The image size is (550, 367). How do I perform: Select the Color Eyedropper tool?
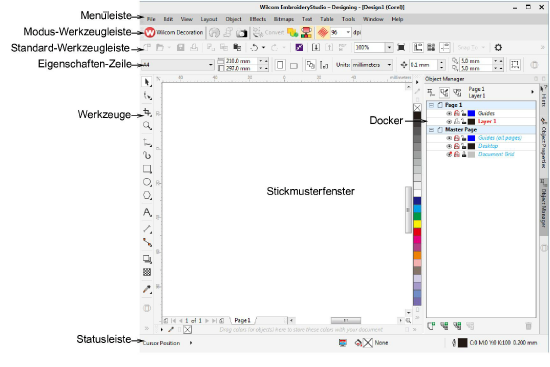coord(147,289)
